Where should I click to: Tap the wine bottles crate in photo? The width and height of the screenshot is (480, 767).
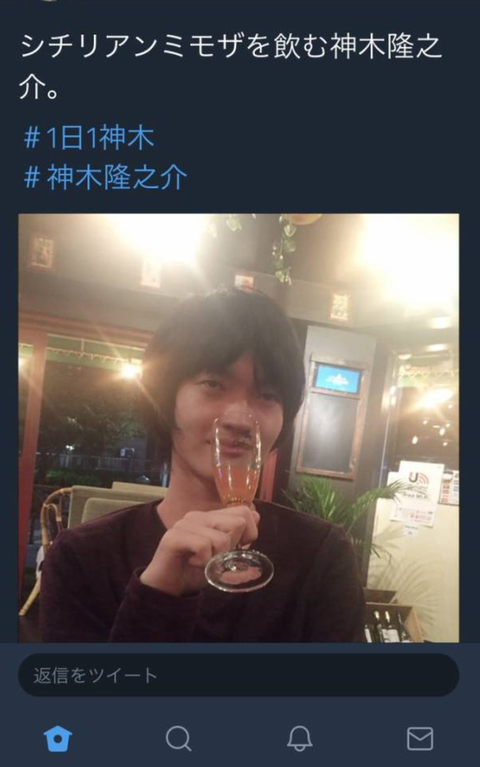tap(391, 622)
